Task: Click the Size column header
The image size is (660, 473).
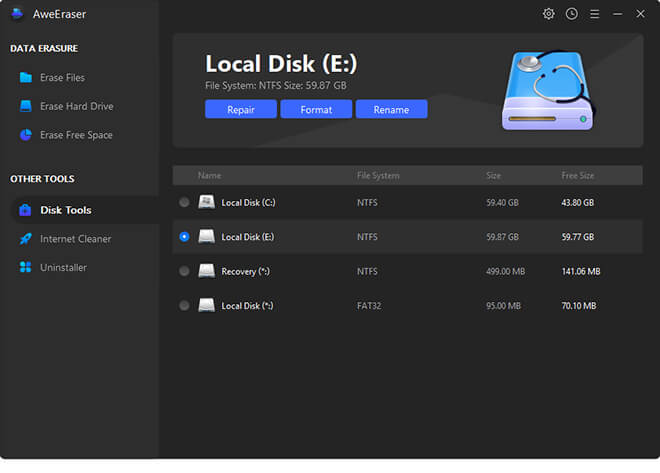Action: point(493,175)
